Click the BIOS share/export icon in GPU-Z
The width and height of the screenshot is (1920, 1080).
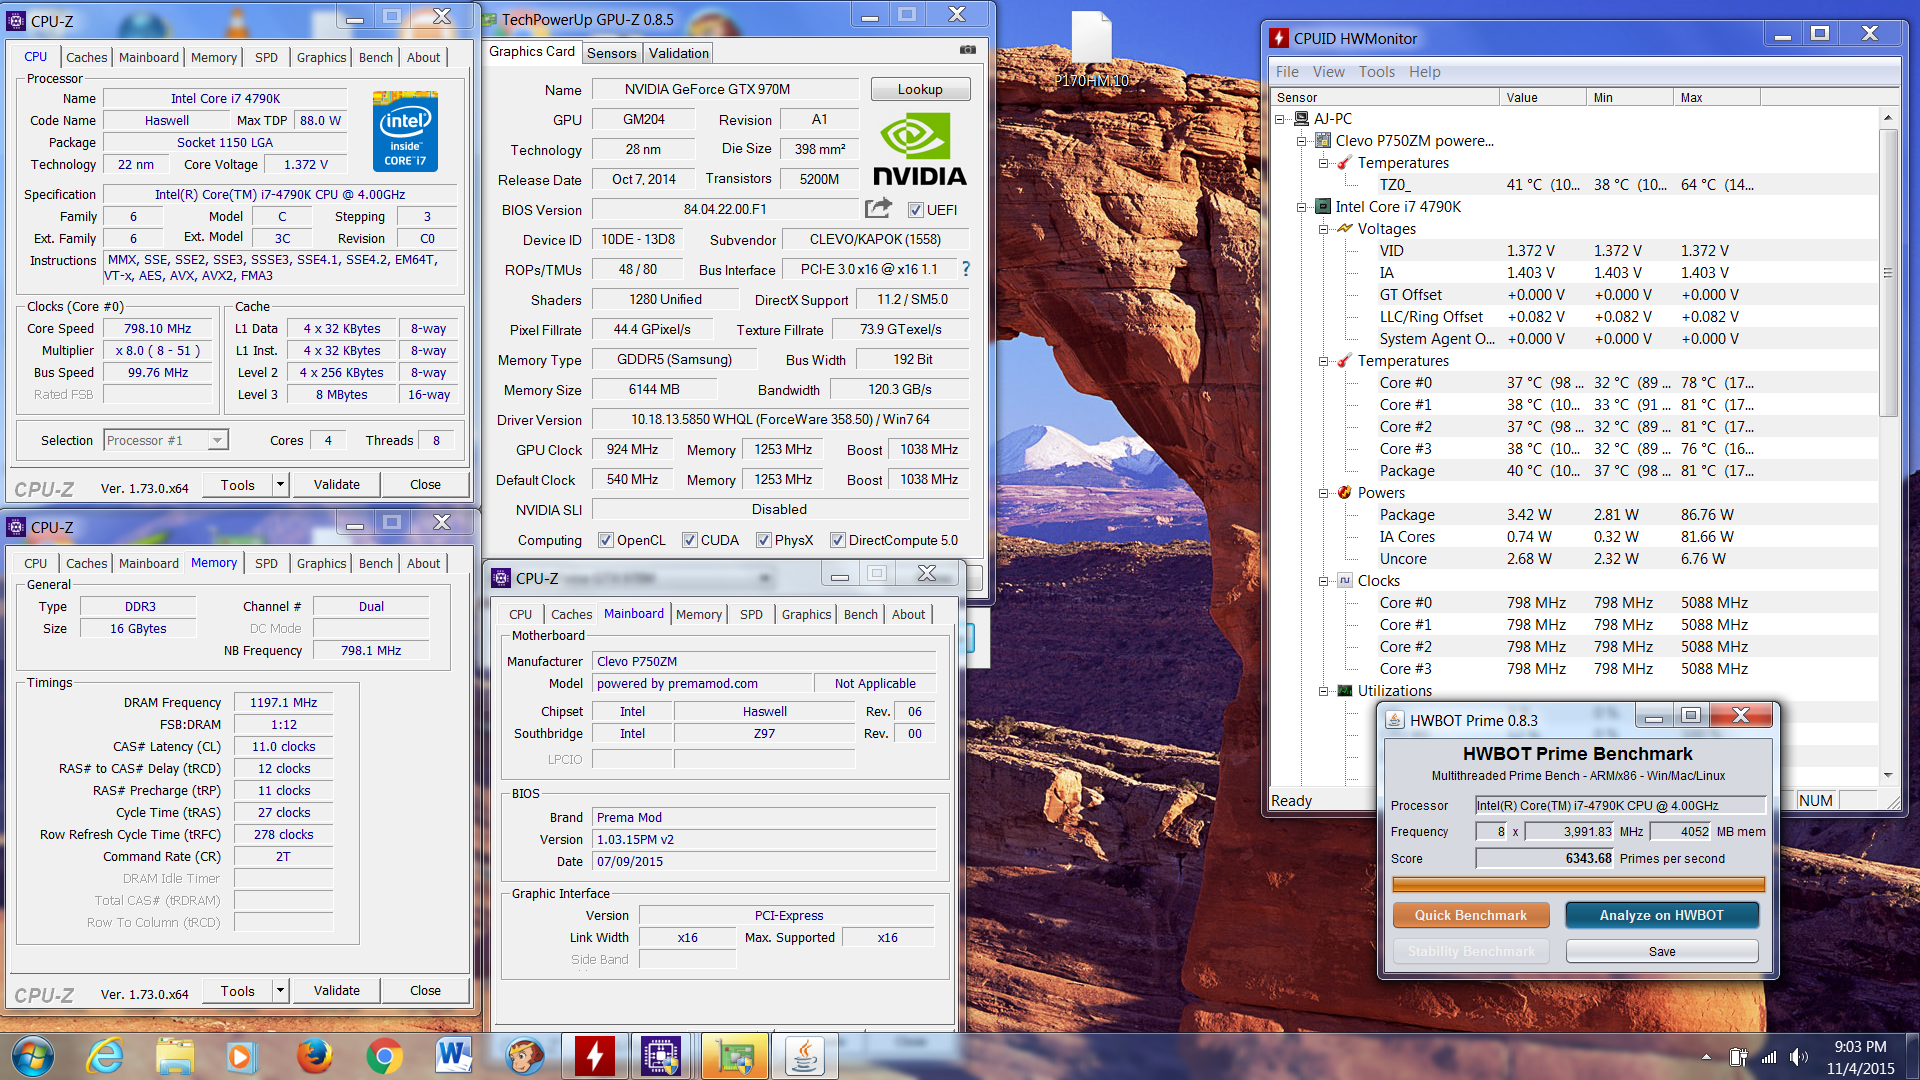point(878,208)
